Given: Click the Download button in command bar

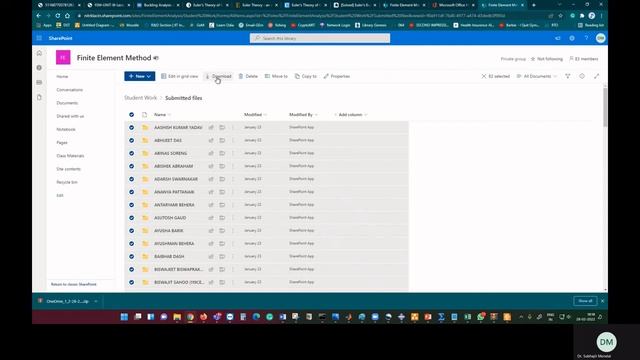Looking at the screenshot, I should [218, 76].
